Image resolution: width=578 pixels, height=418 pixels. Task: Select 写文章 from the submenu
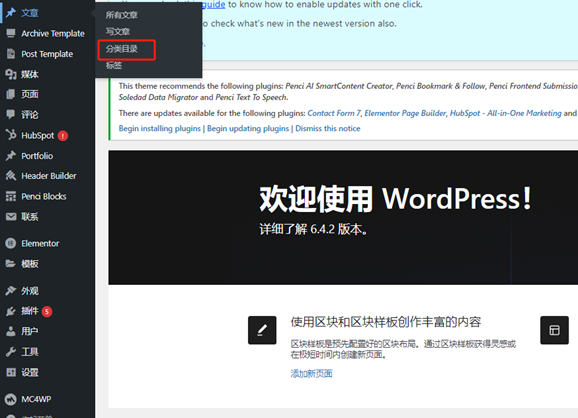118,32
